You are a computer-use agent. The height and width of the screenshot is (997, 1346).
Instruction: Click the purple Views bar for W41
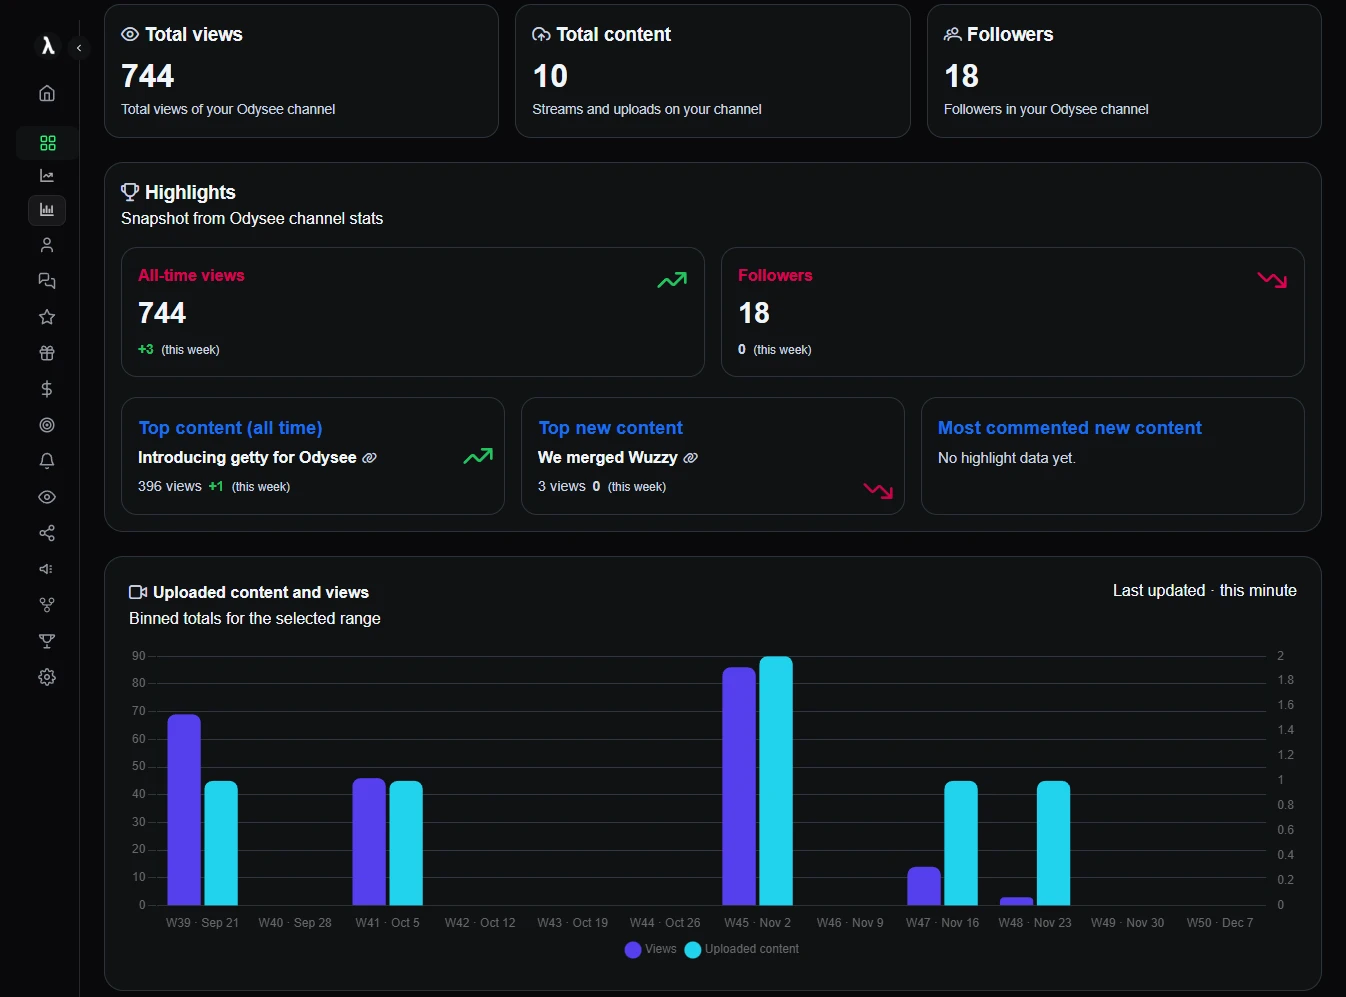369,842
